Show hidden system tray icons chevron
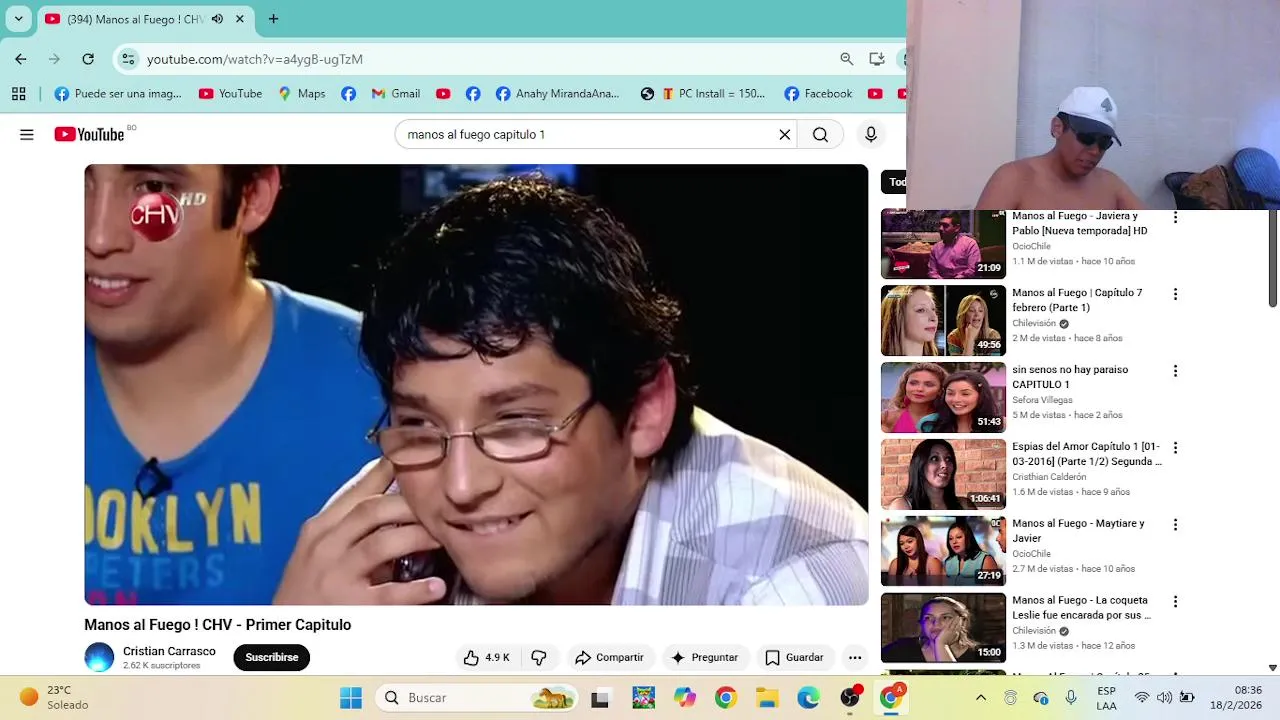Screen dimensions: 1280x720 pos(981,698)
